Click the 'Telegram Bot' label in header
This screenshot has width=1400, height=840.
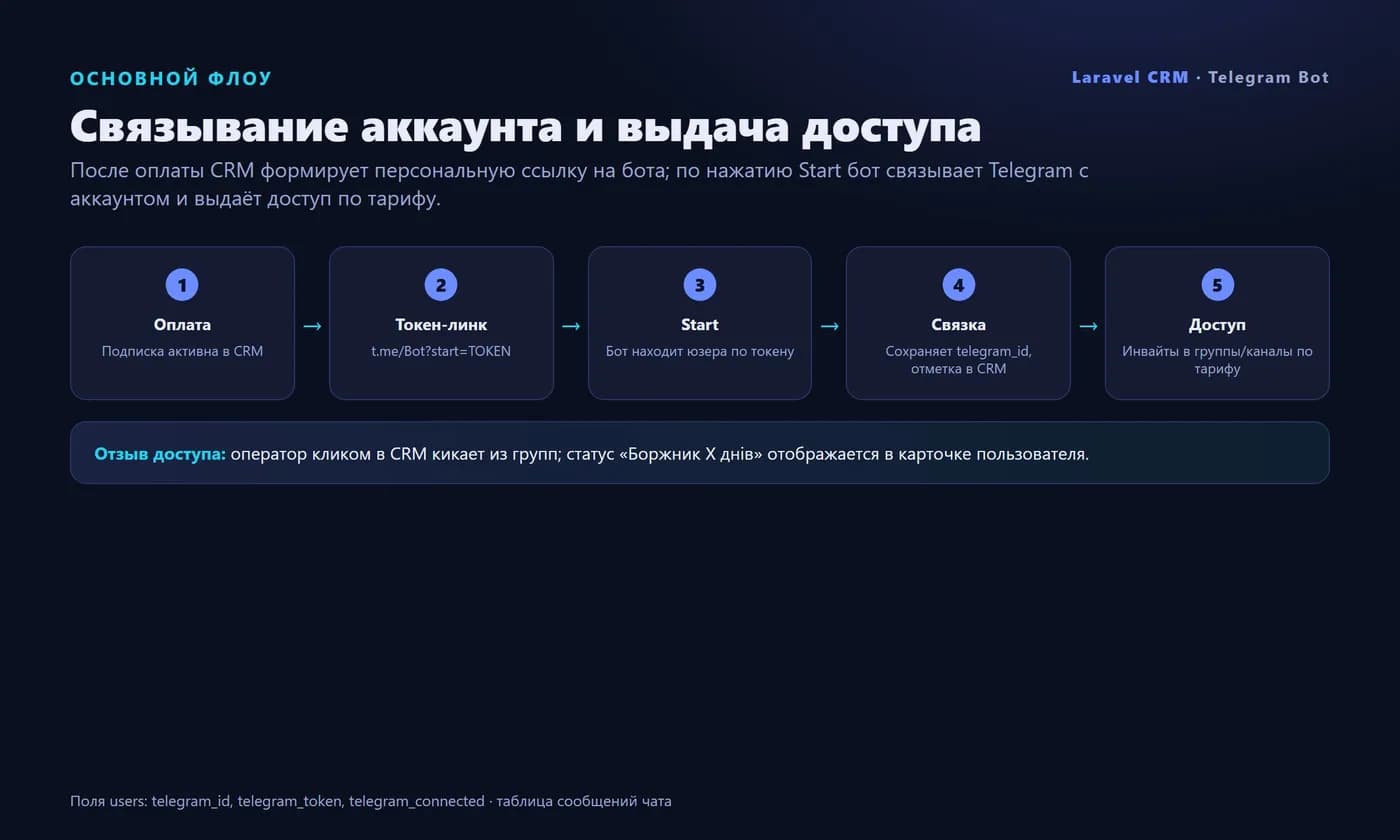tap(1269, 77)
